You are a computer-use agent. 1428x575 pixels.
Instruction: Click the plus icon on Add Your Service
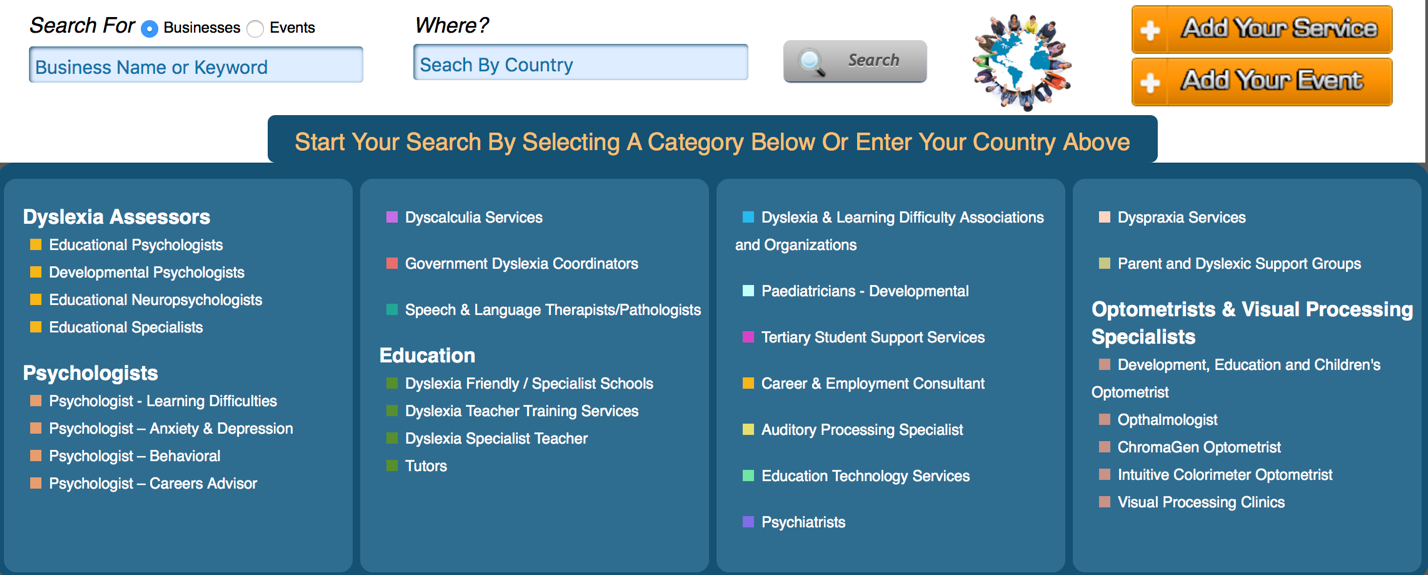tap(1151, 30)
